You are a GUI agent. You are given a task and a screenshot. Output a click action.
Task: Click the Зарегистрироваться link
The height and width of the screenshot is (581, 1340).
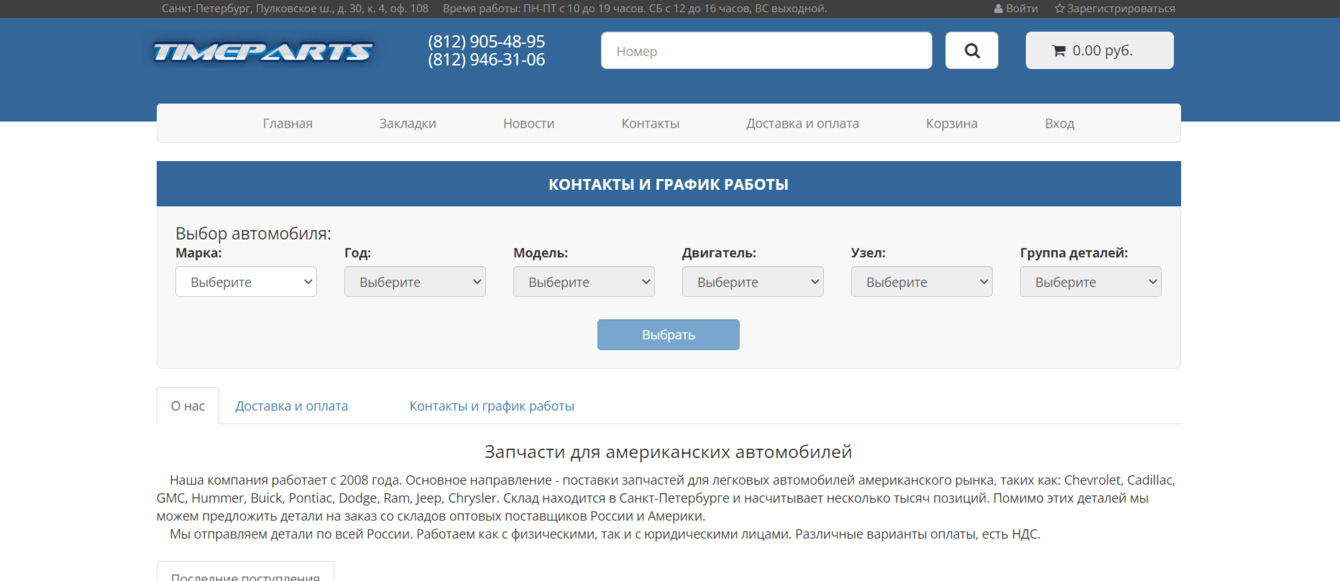coord(1120,8)
